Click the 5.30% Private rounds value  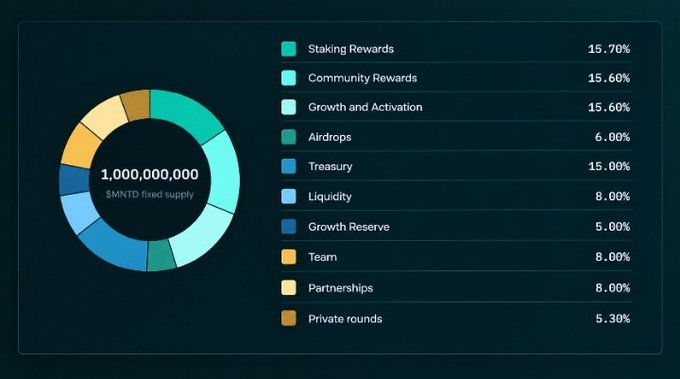[x=612, y=318]
